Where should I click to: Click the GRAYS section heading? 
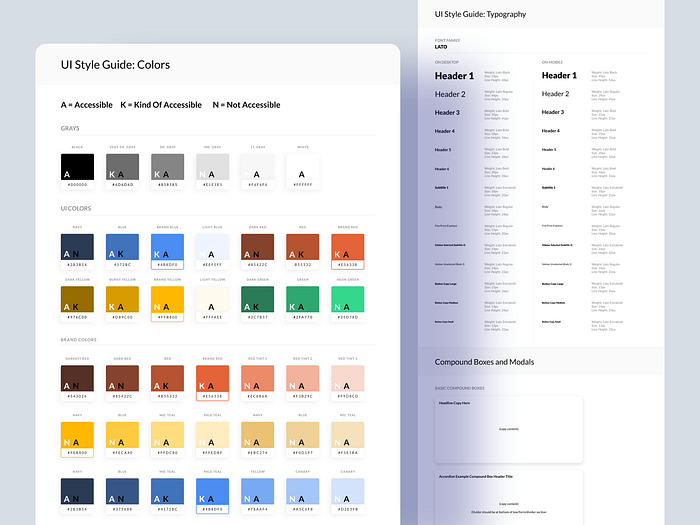tap(70, 129)
